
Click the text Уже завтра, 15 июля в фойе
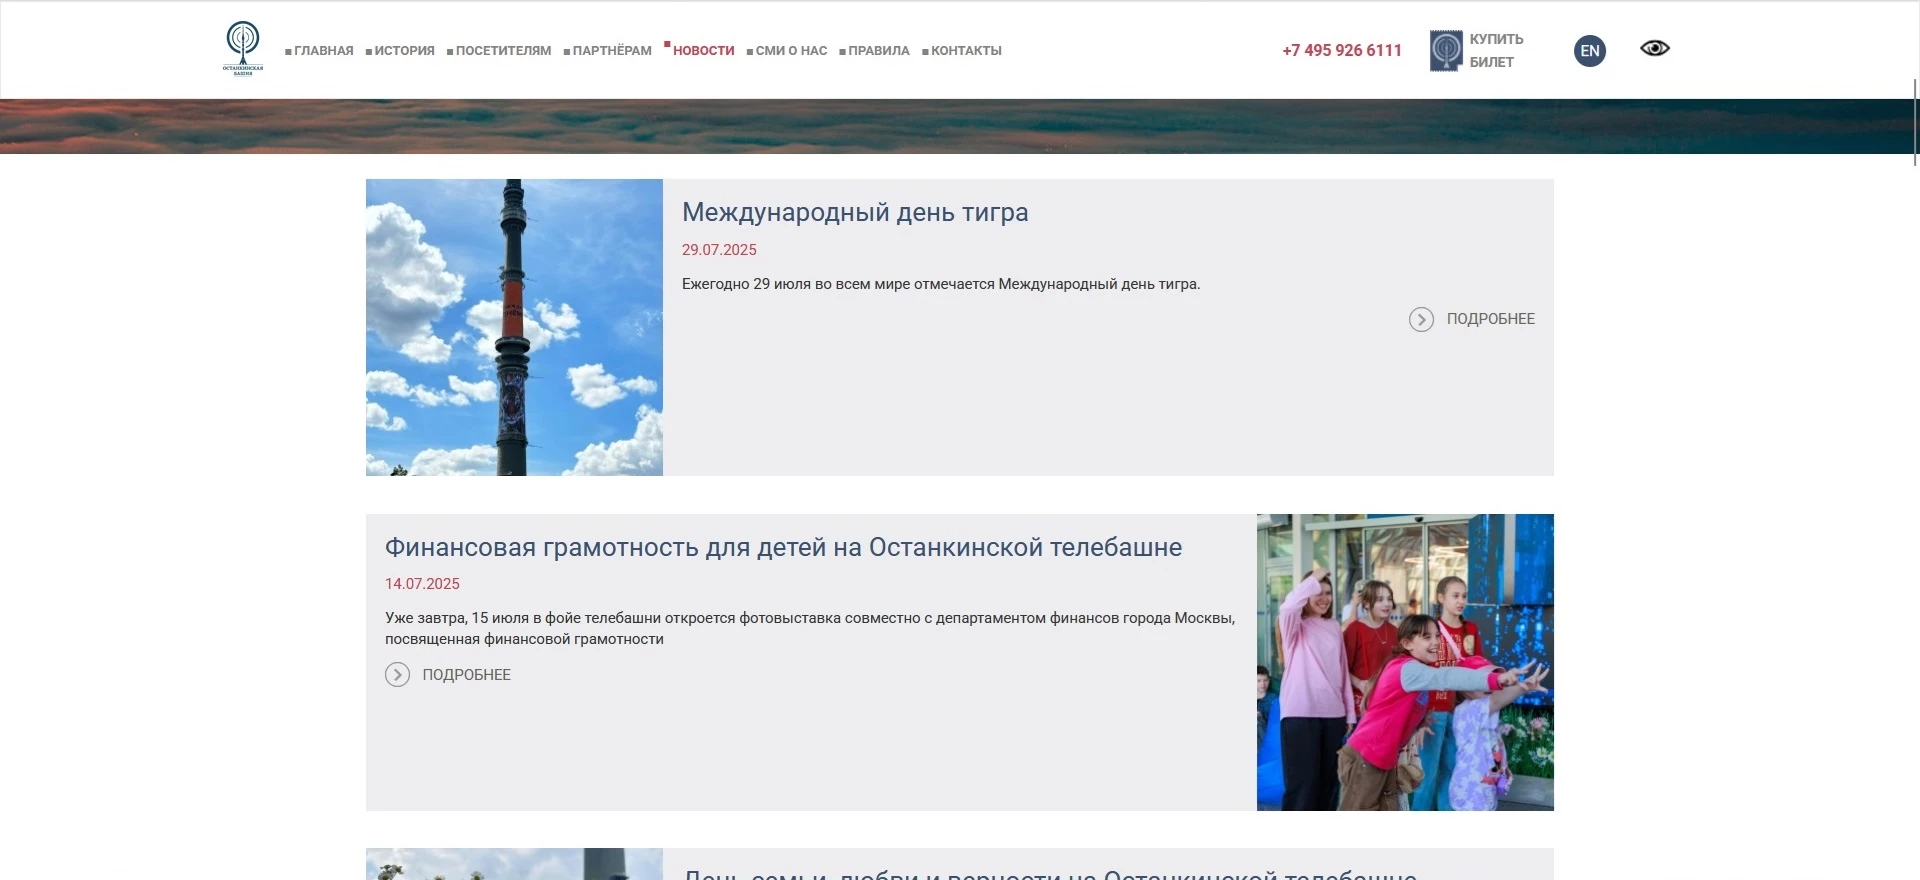pos(810,629)
